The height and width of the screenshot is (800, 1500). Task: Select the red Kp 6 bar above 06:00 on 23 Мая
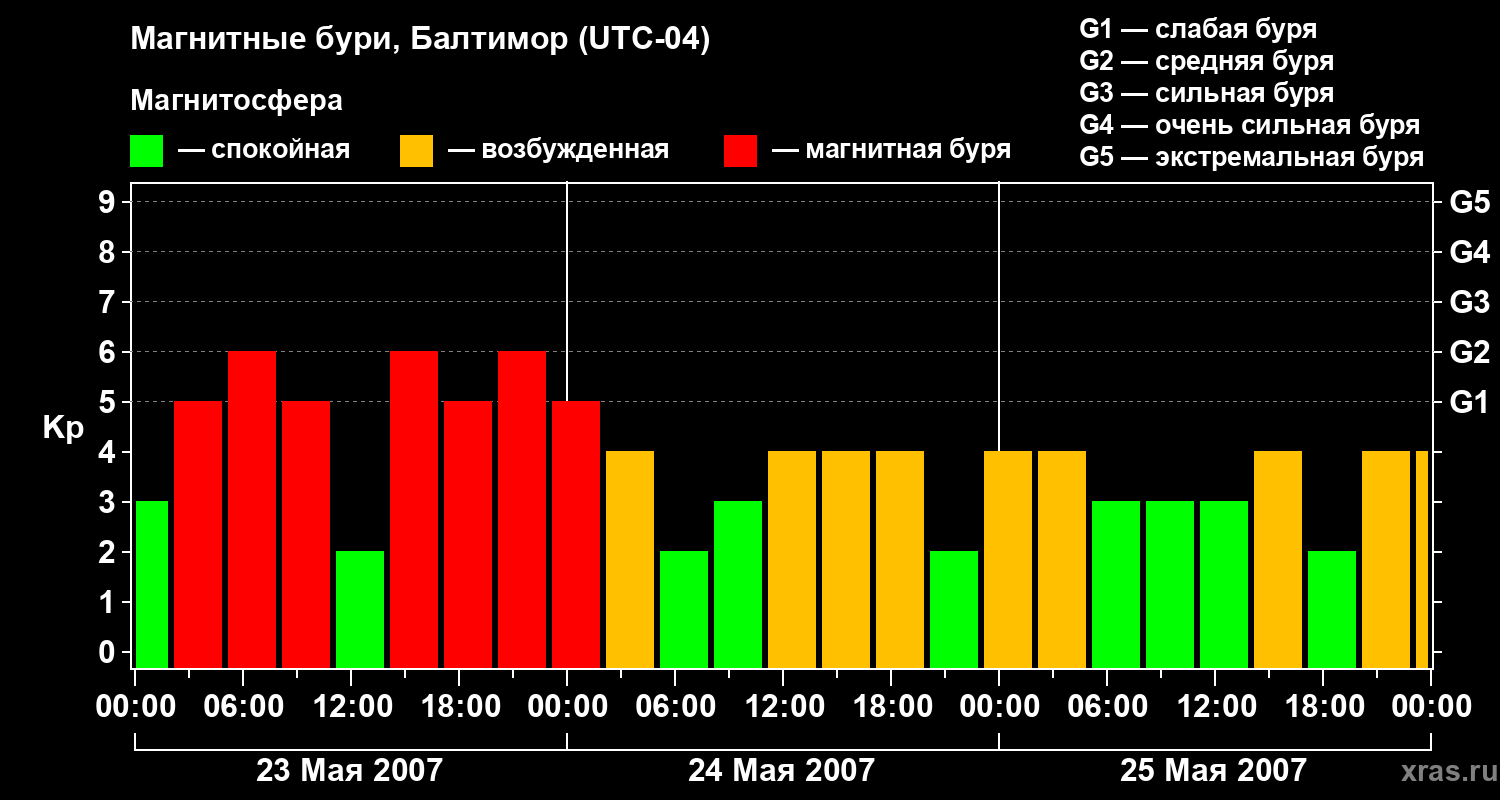252,509
